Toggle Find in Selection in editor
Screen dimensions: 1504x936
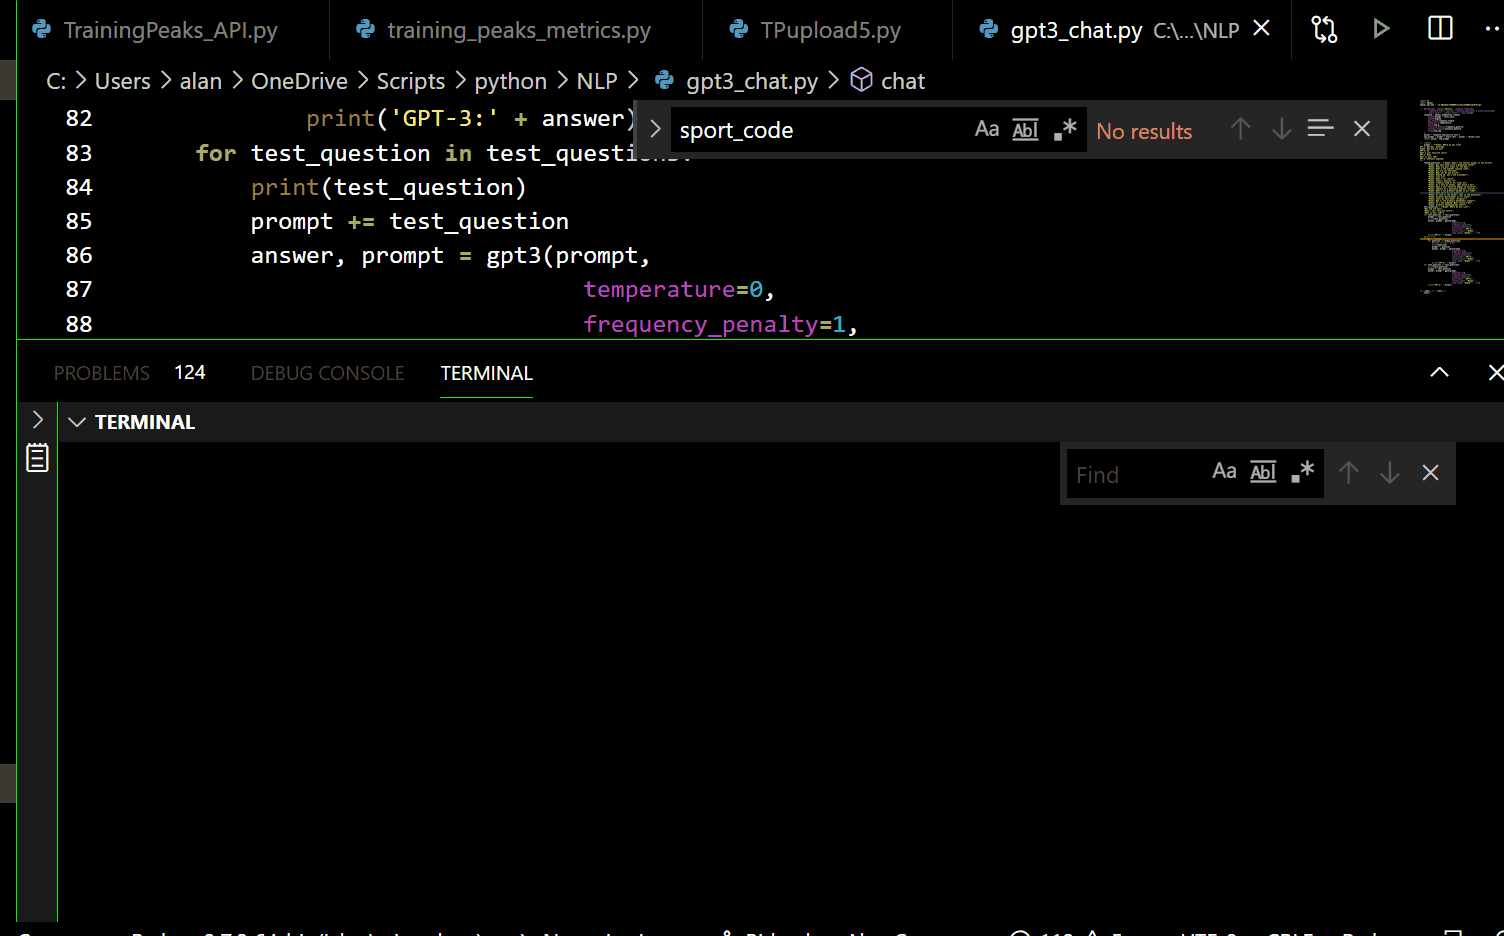tap(1320, 129)
